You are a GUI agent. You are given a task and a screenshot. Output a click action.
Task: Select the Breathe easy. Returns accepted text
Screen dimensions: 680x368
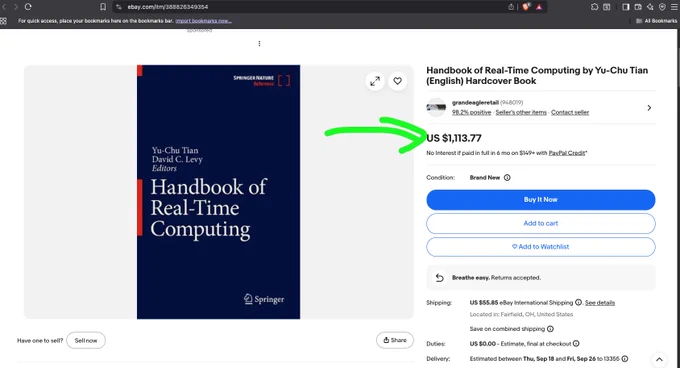click(x=496, y=278)
